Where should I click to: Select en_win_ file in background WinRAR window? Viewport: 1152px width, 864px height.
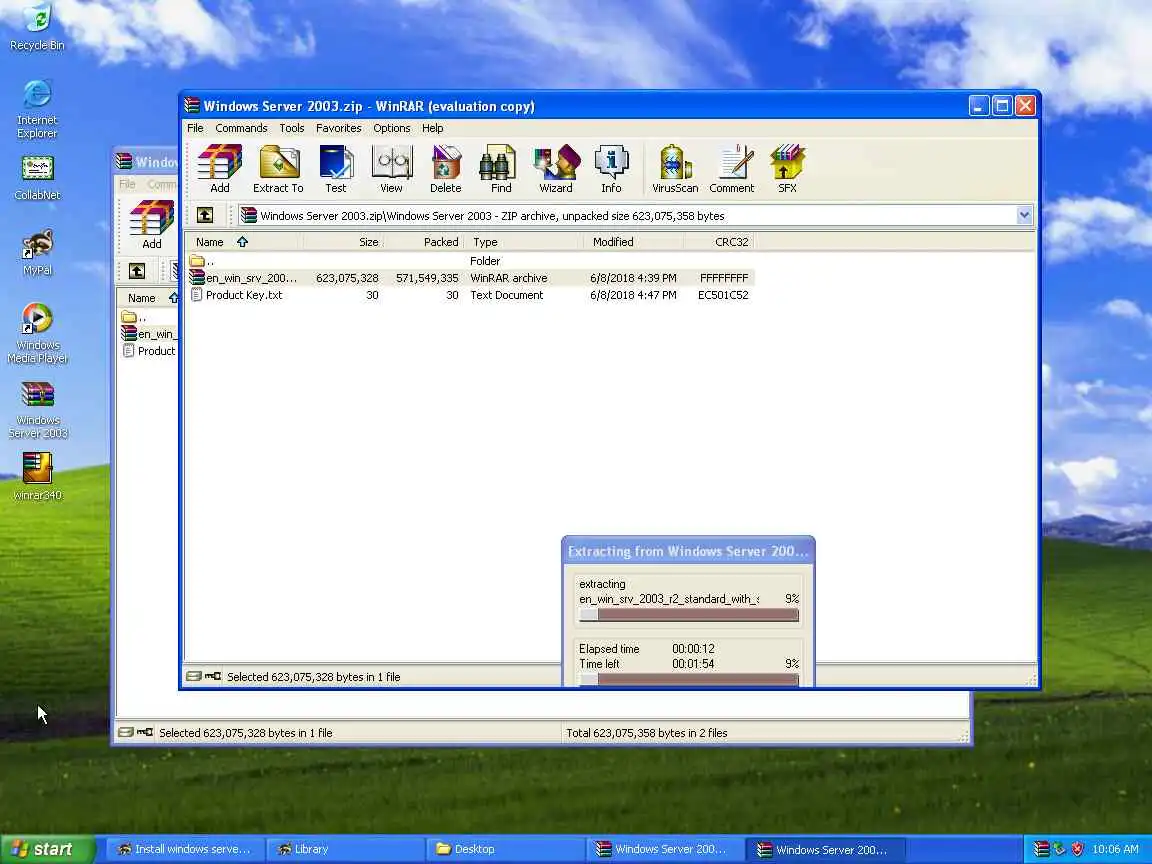coord(149,334)
